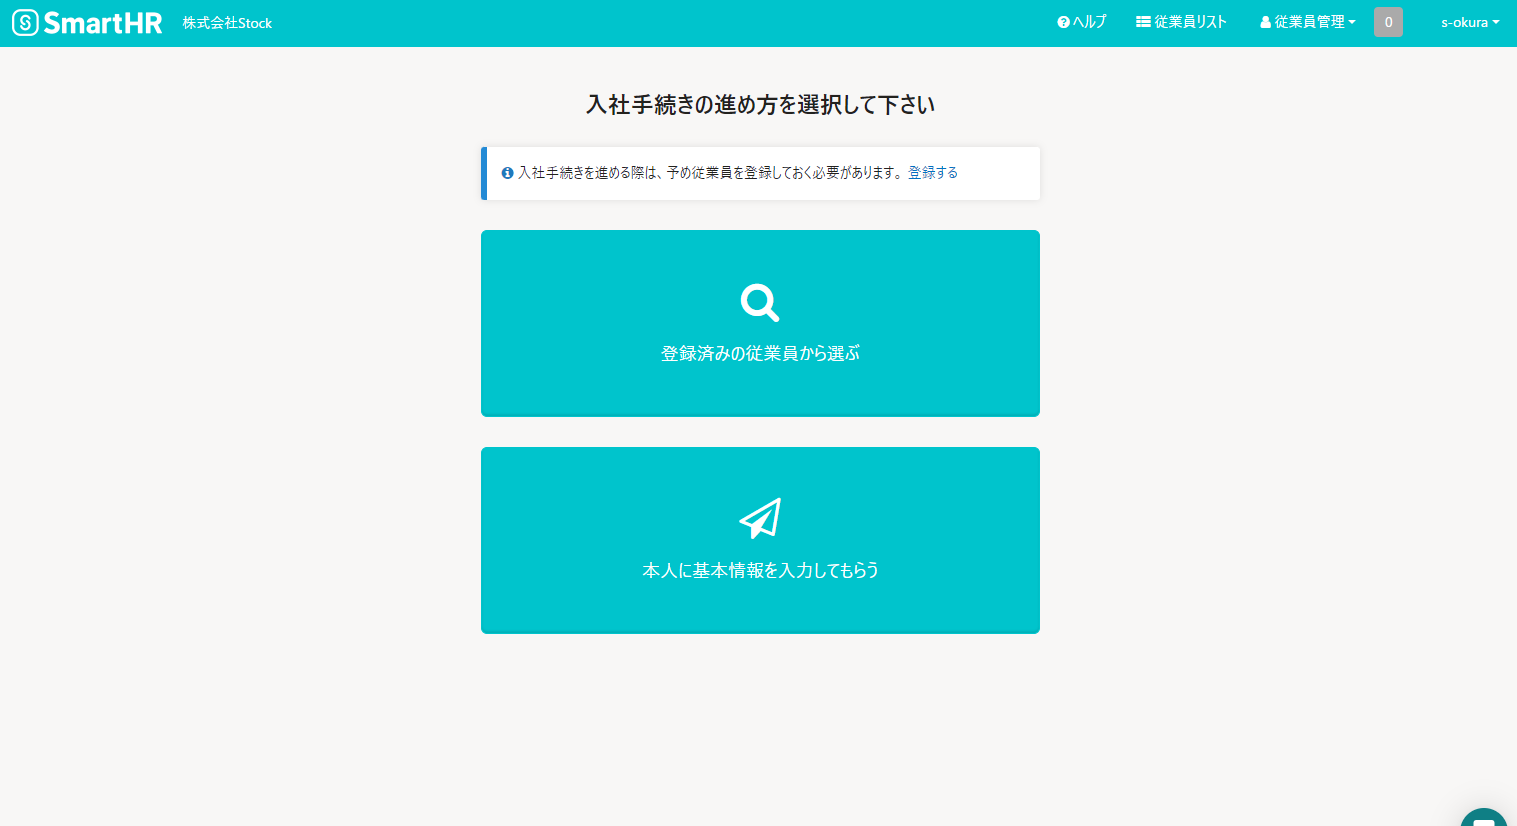Click the person icon on 従業員管理
This screenshot has height=826, width=1517.
pyautogui.click(x=1264, y=20)
